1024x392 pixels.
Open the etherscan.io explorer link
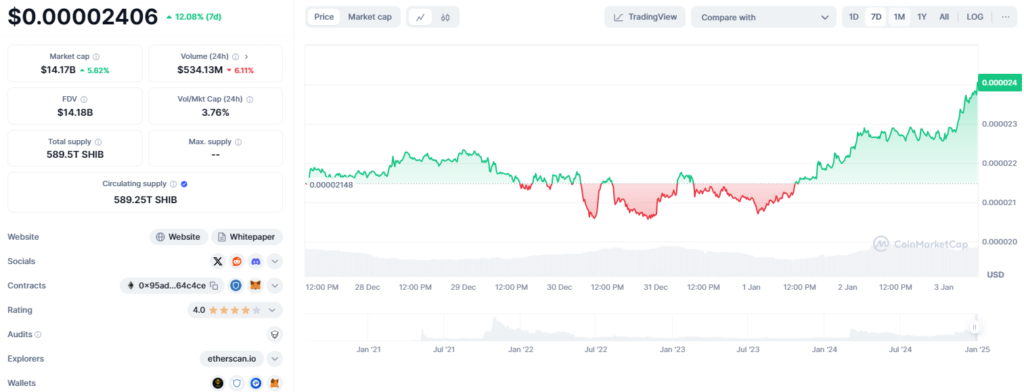(x=231, y=359)
